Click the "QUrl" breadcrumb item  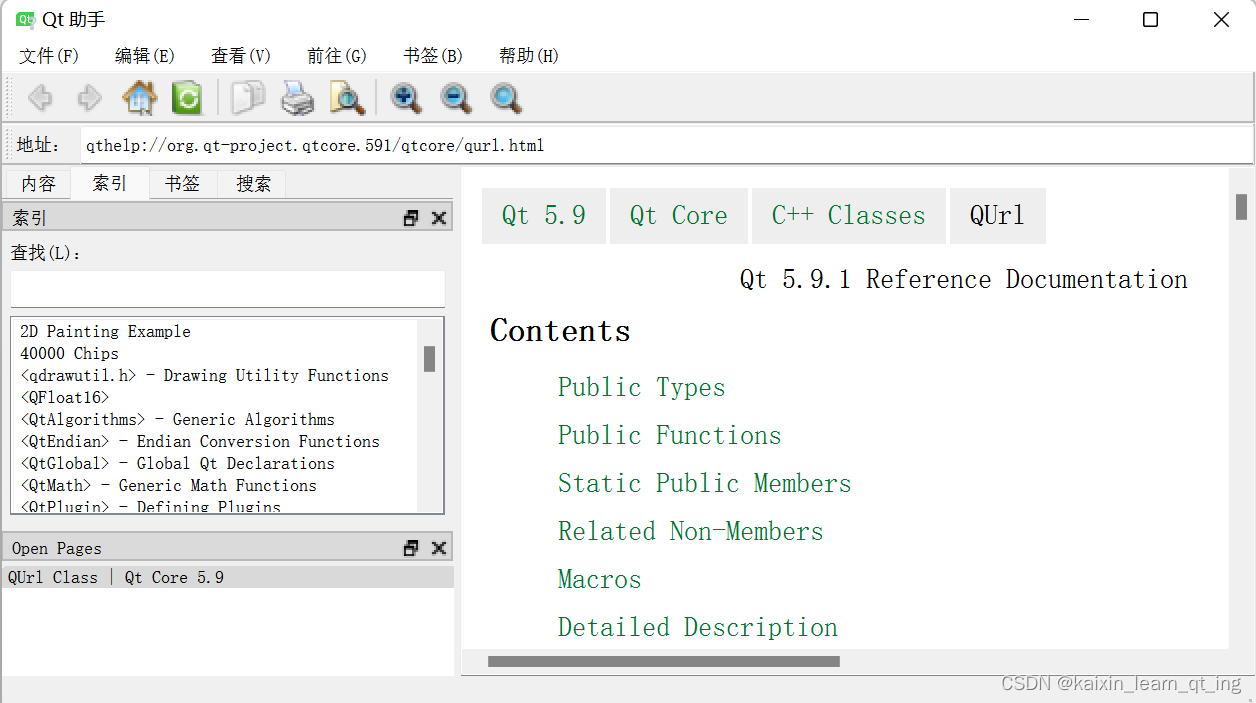pos(998,216)
